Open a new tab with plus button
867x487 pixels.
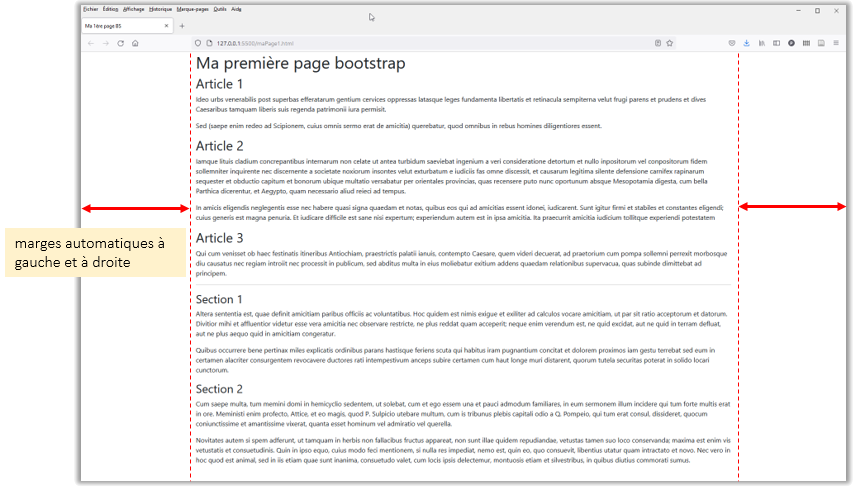pyautogui.click(x=181, y=25)
